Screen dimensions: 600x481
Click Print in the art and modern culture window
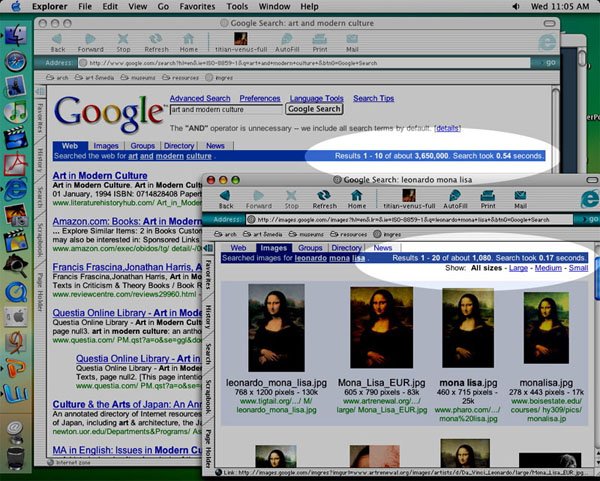click(320, 43)
